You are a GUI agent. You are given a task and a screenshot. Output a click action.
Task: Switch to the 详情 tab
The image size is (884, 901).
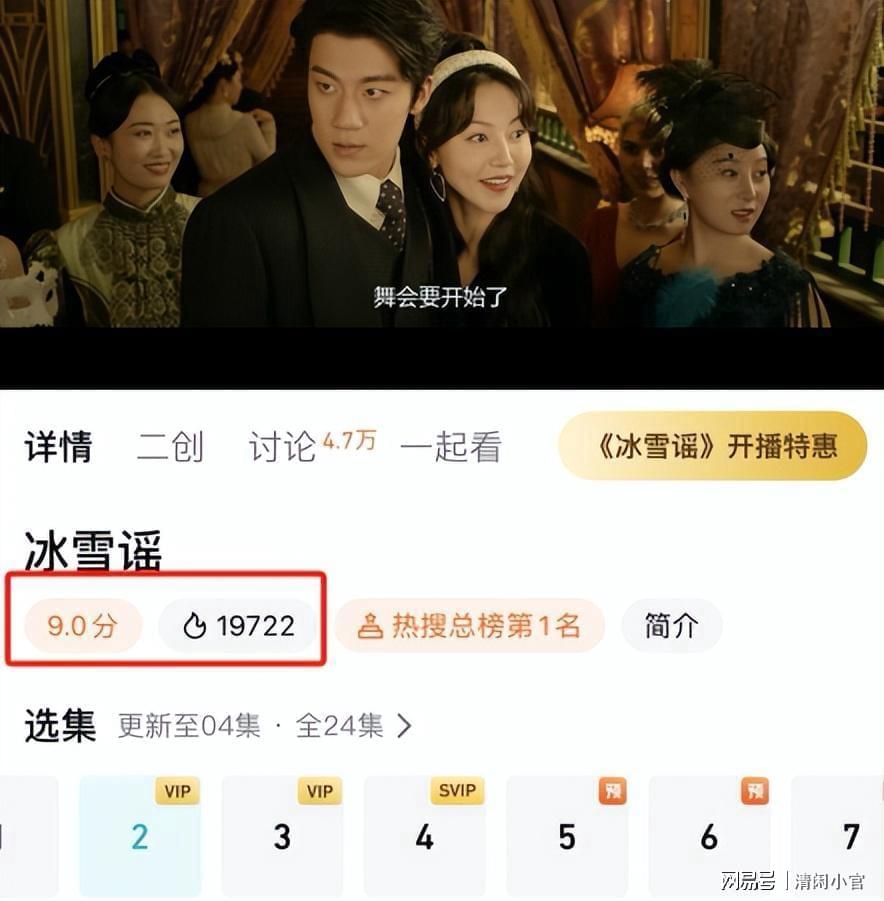(58, 446)
